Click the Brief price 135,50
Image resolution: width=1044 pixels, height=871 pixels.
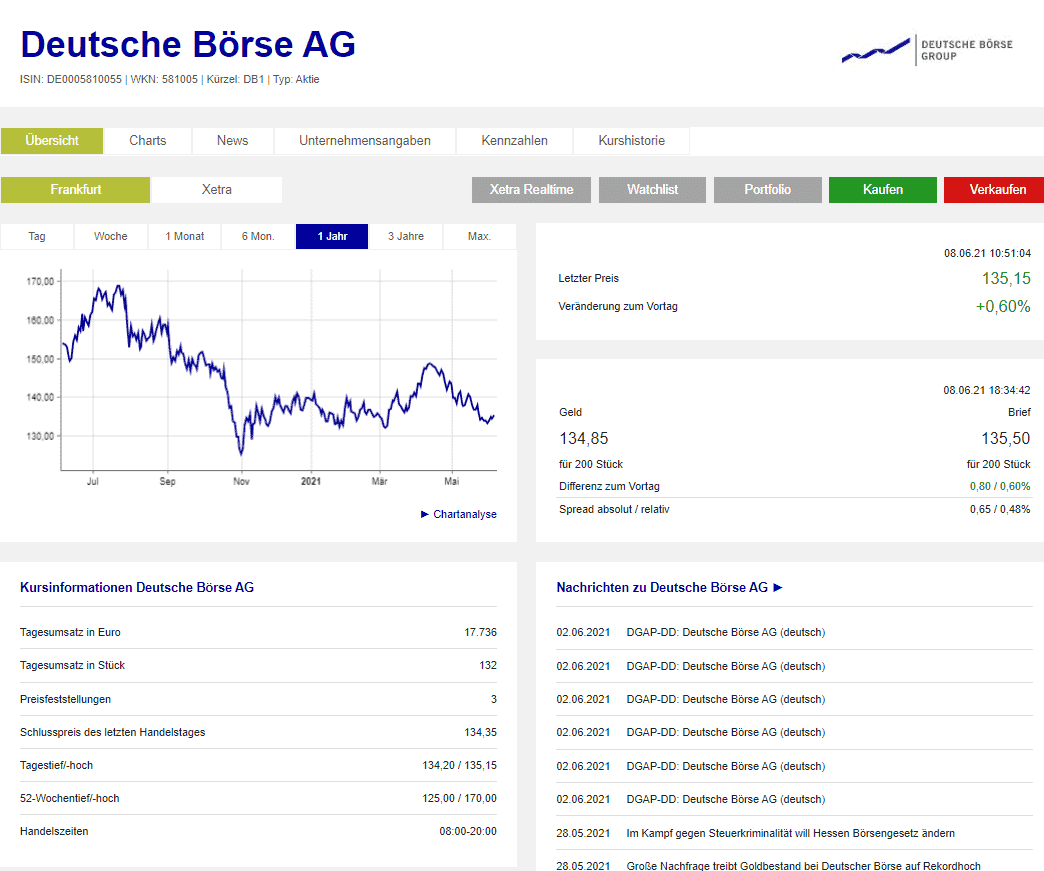click(x=1005, y=438)
